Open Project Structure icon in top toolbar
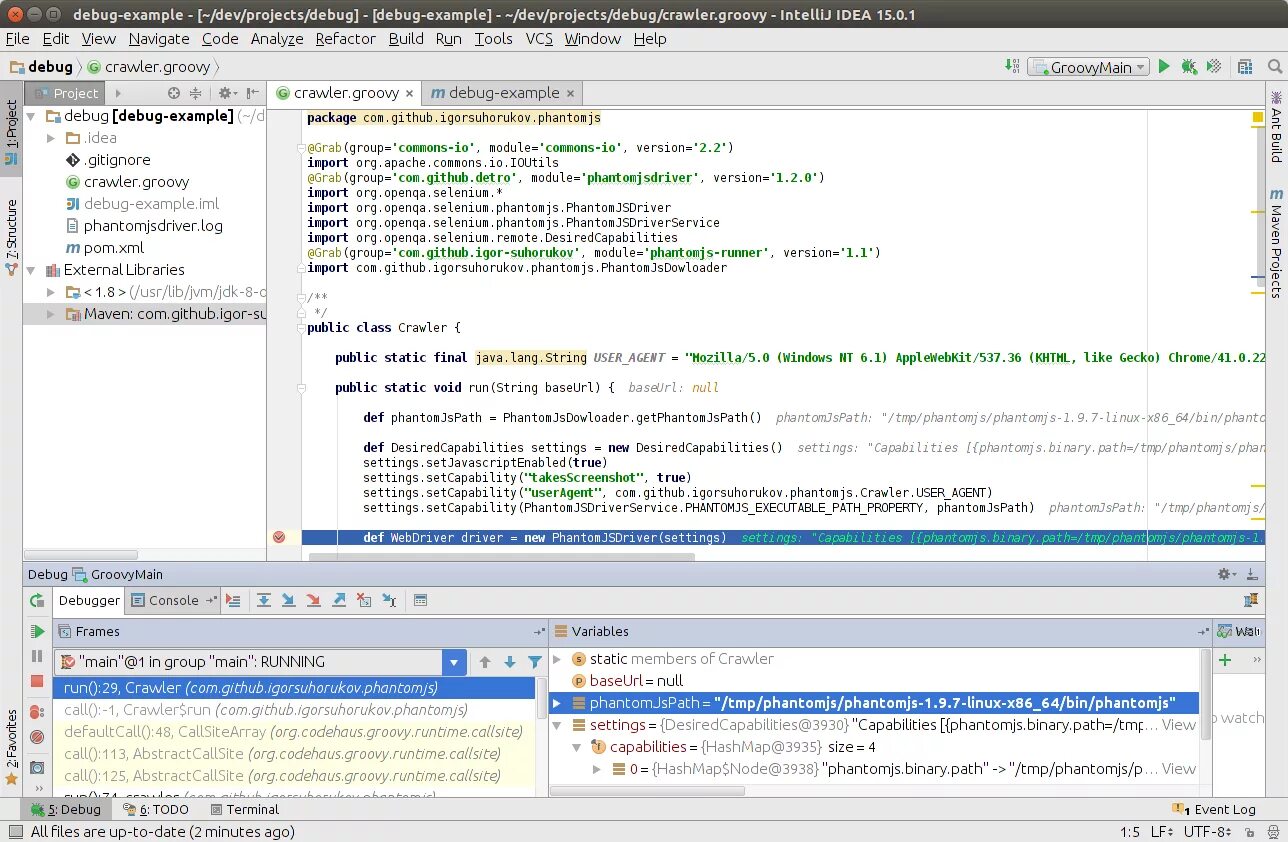The width and height of the screenshot is (1288, 842). point(1245,67)
